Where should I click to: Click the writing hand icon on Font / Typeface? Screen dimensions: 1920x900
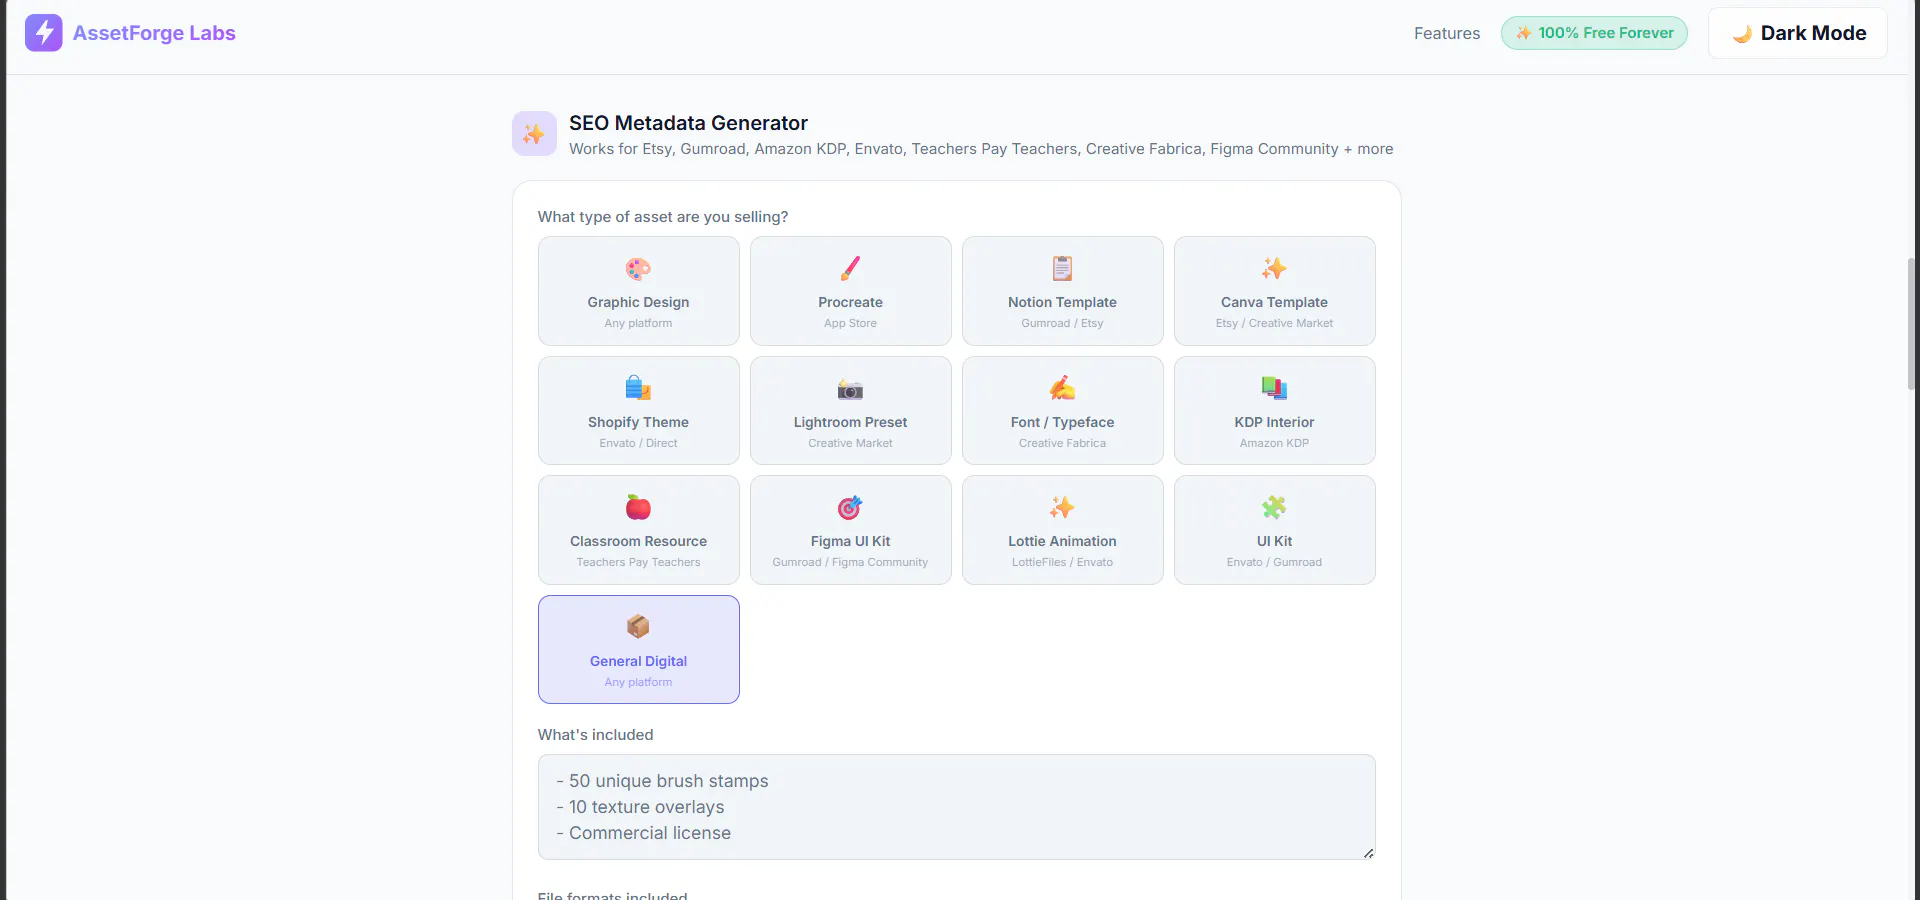[1062, 388]
